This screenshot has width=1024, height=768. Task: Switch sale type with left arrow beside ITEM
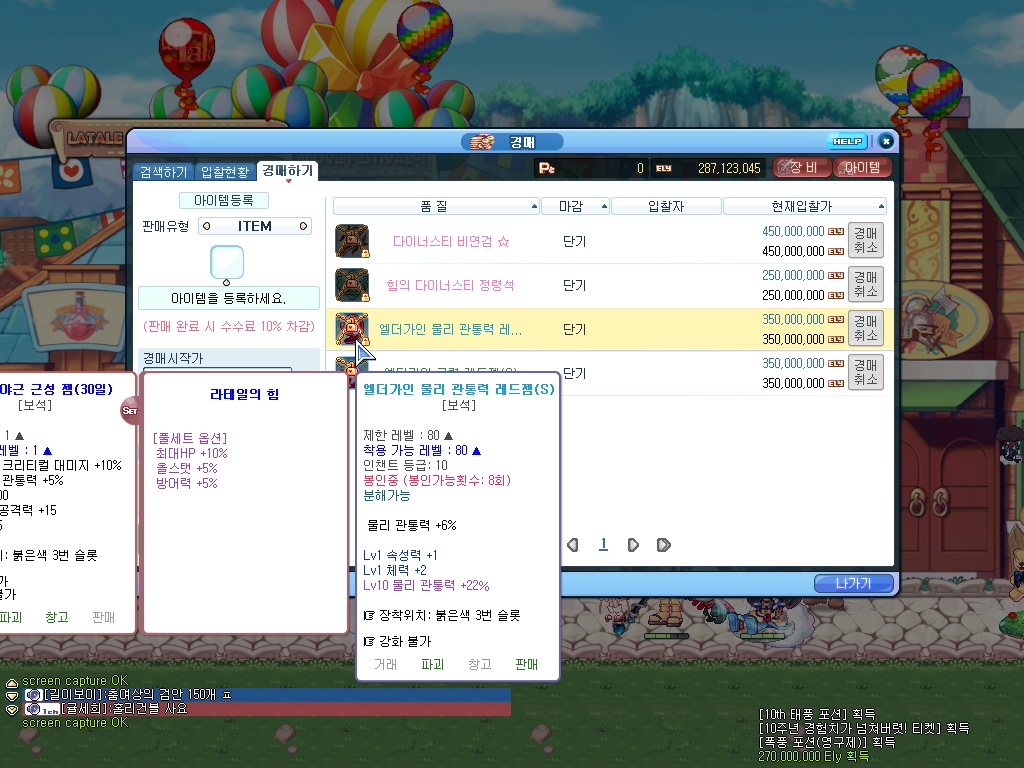point(206,227)
